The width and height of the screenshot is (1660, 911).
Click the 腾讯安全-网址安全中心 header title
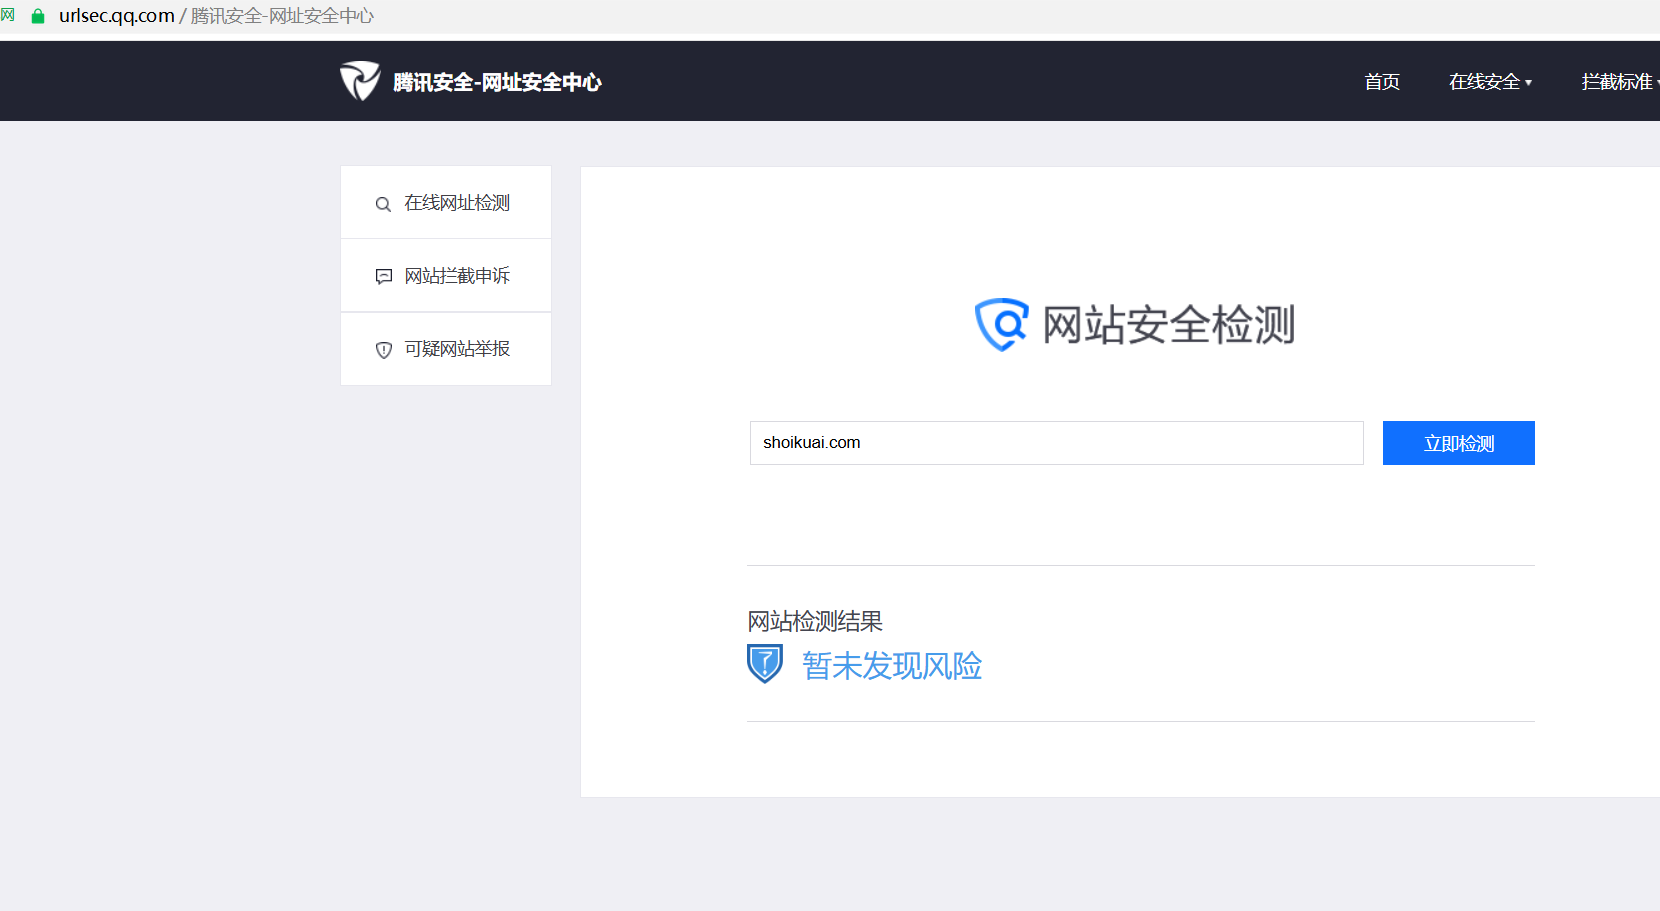tap(497, 82)
